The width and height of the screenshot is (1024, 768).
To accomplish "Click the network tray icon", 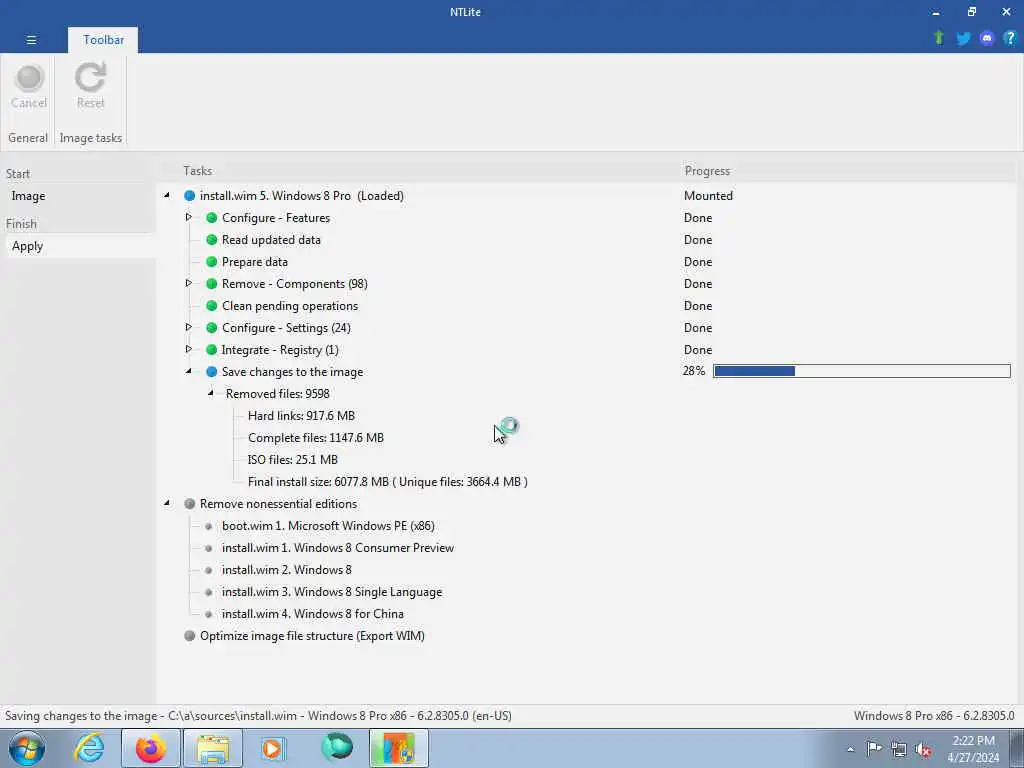I will pyautogui.click(x=899, y=749).
